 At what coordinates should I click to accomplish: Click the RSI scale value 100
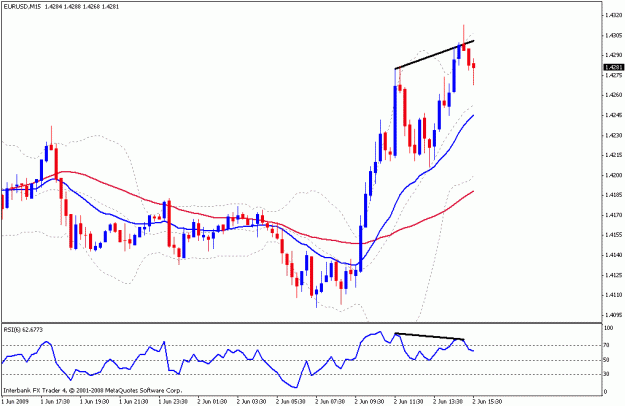coord(609,328)
